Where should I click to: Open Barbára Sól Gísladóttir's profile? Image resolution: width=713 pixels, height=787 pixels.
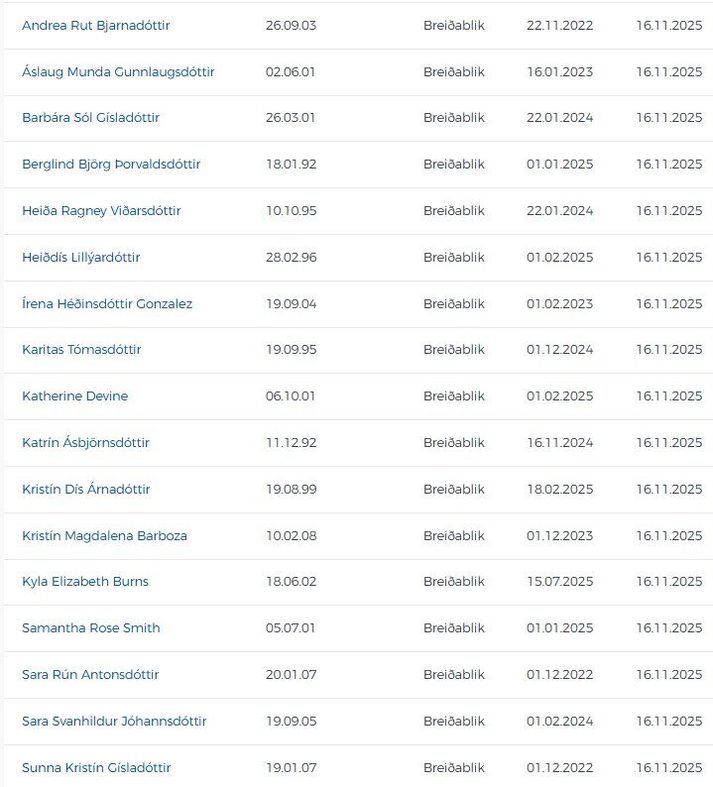(x=91, y=118)
